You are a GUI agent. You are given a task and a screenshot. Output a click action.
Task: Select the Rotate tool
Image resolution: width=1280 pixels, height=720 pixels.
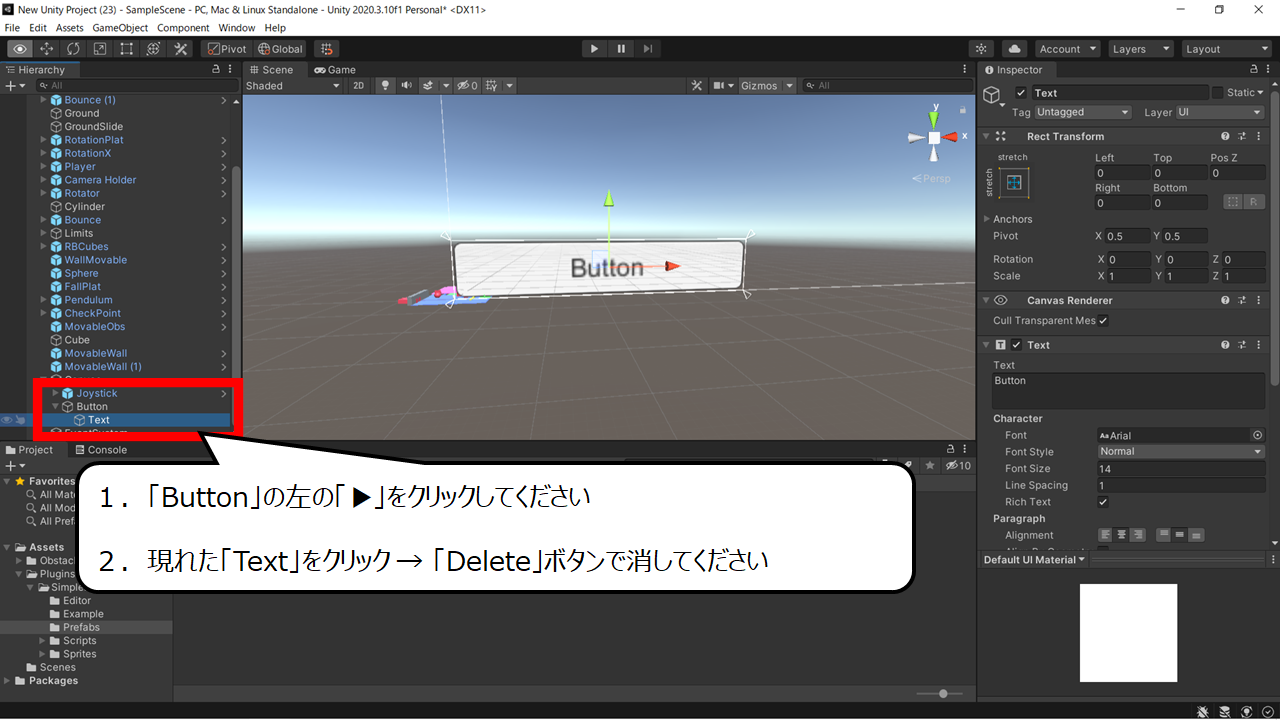[x=73, y=49]
